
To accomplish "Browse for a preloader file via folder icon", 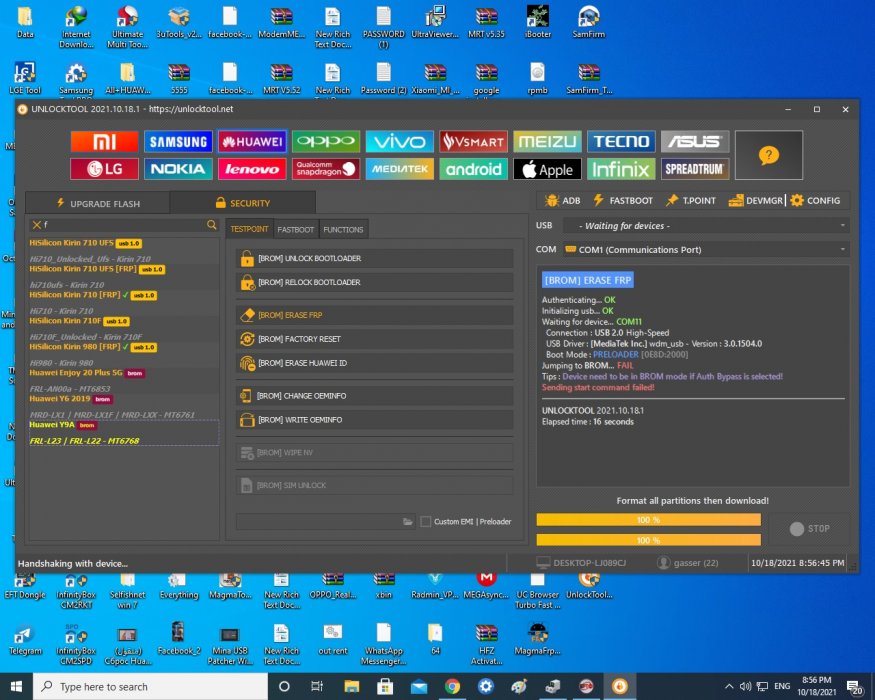I will tap(408, 521).
